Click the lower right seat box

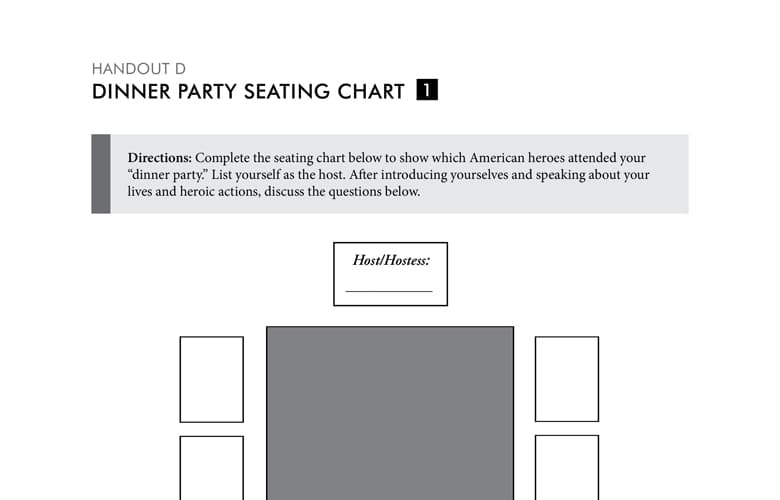(x=566, y=467)
